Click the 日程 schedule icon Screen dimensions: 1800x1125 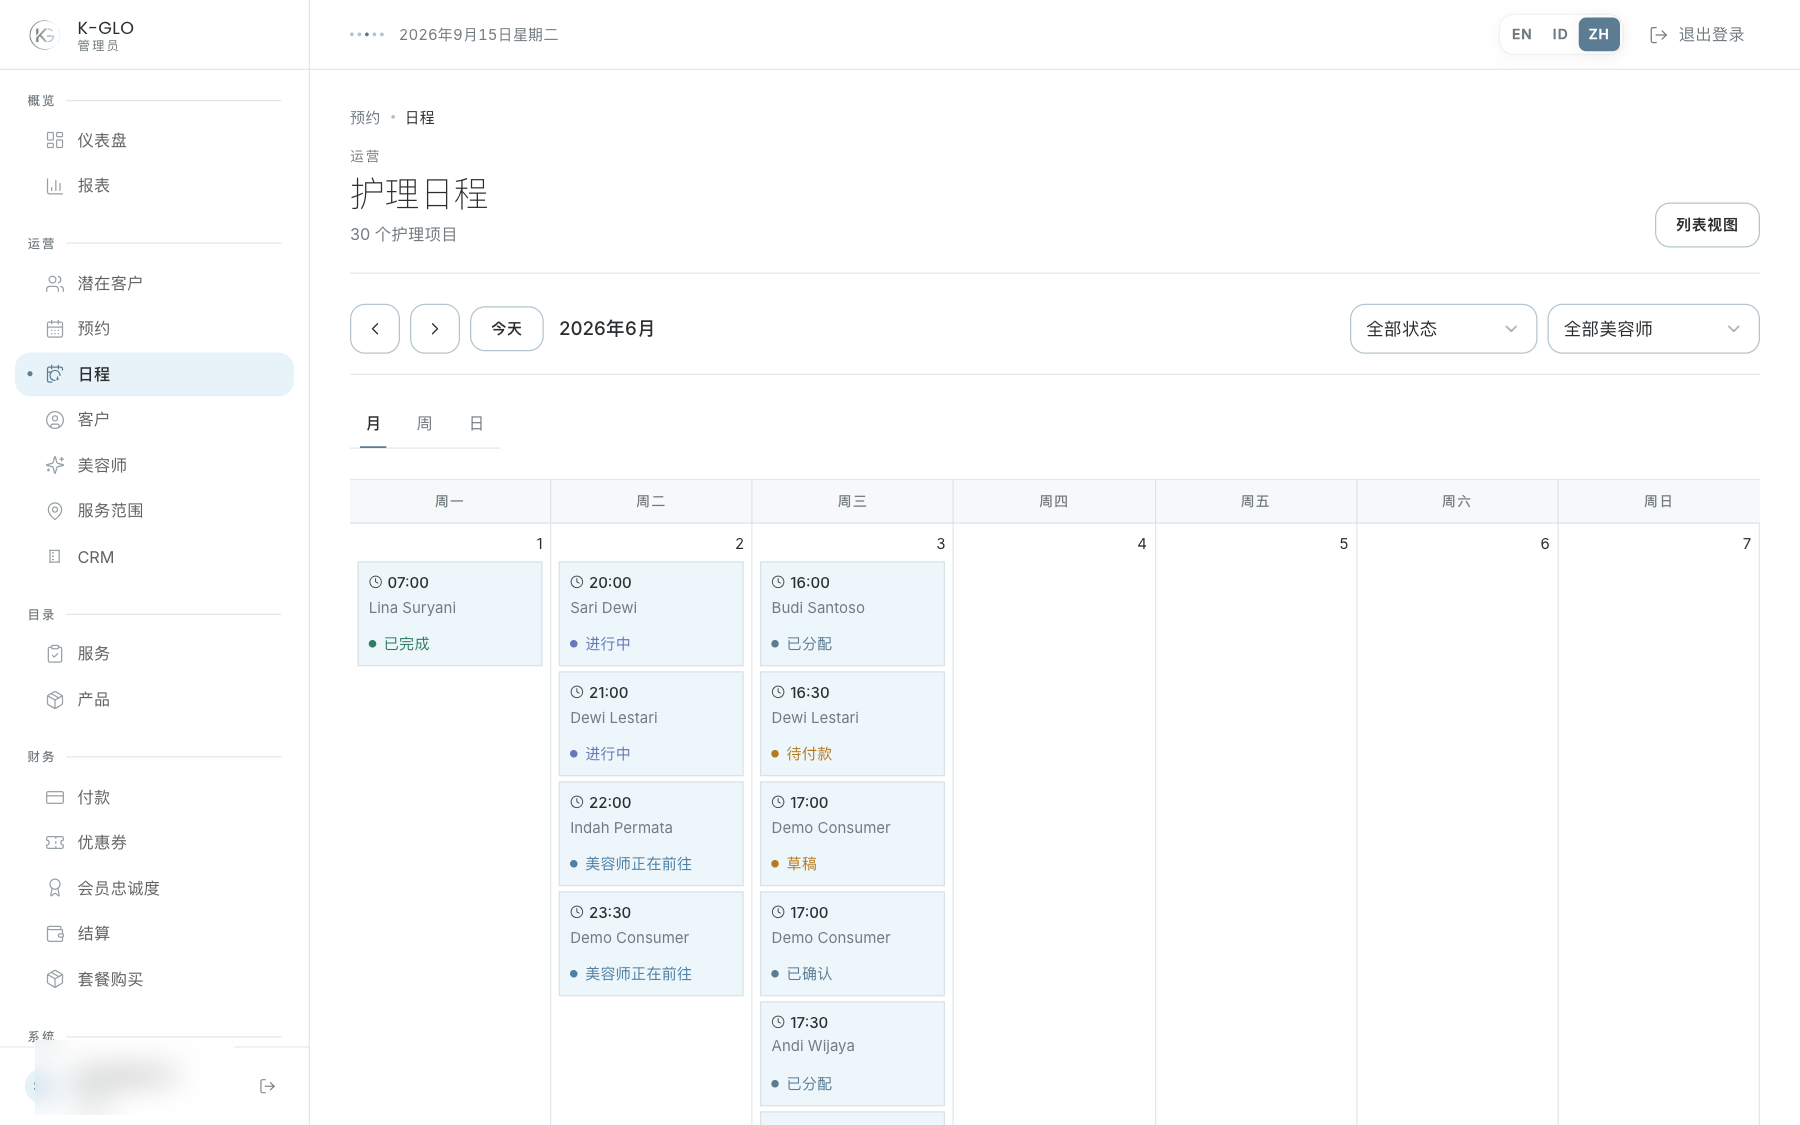(55, 374)
